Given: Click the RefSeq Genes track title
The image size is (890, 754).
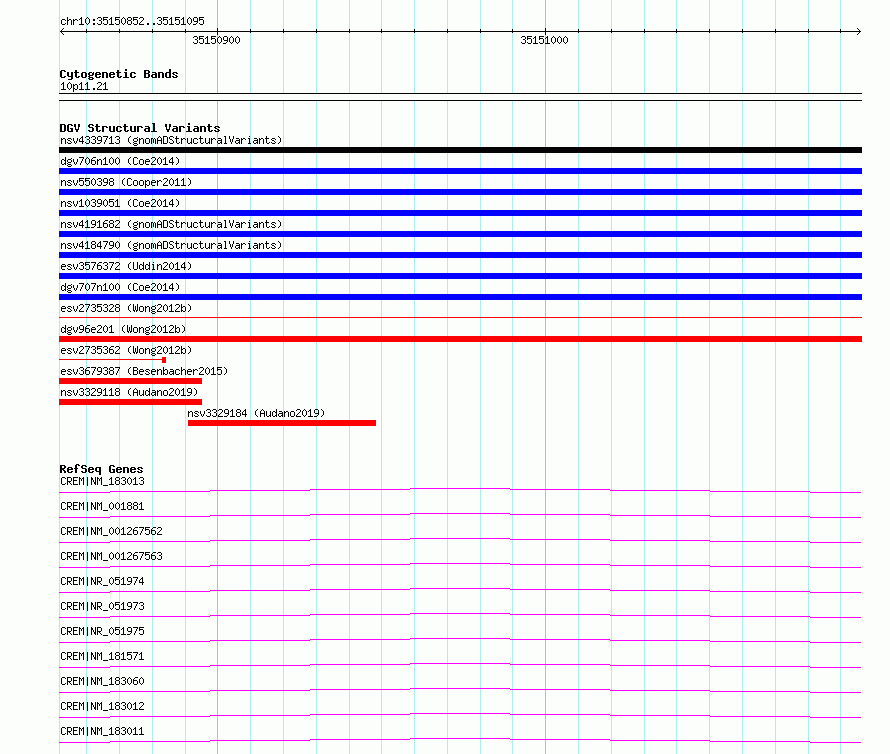Looking at the screenshot, I should [101, 470].
